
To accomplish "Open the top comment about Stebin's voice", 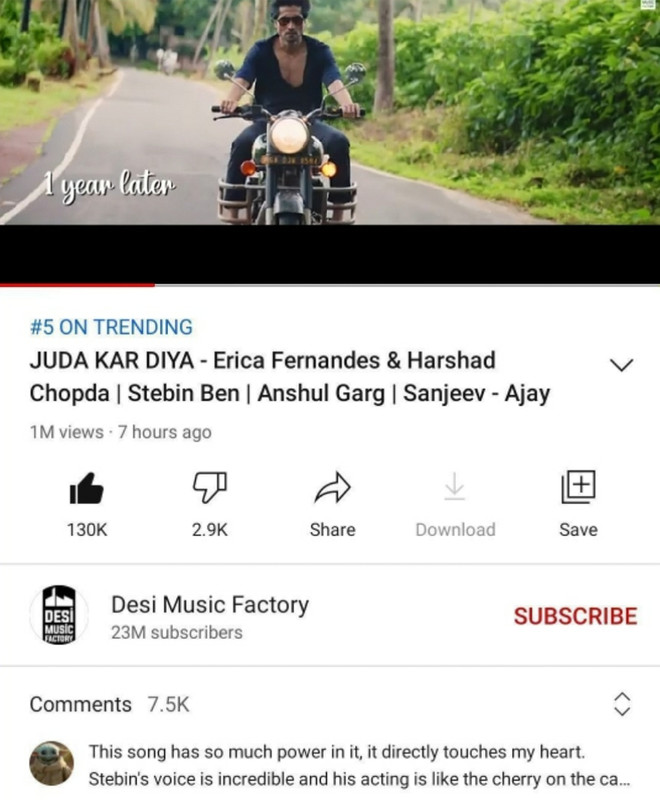I will (360, 765).
